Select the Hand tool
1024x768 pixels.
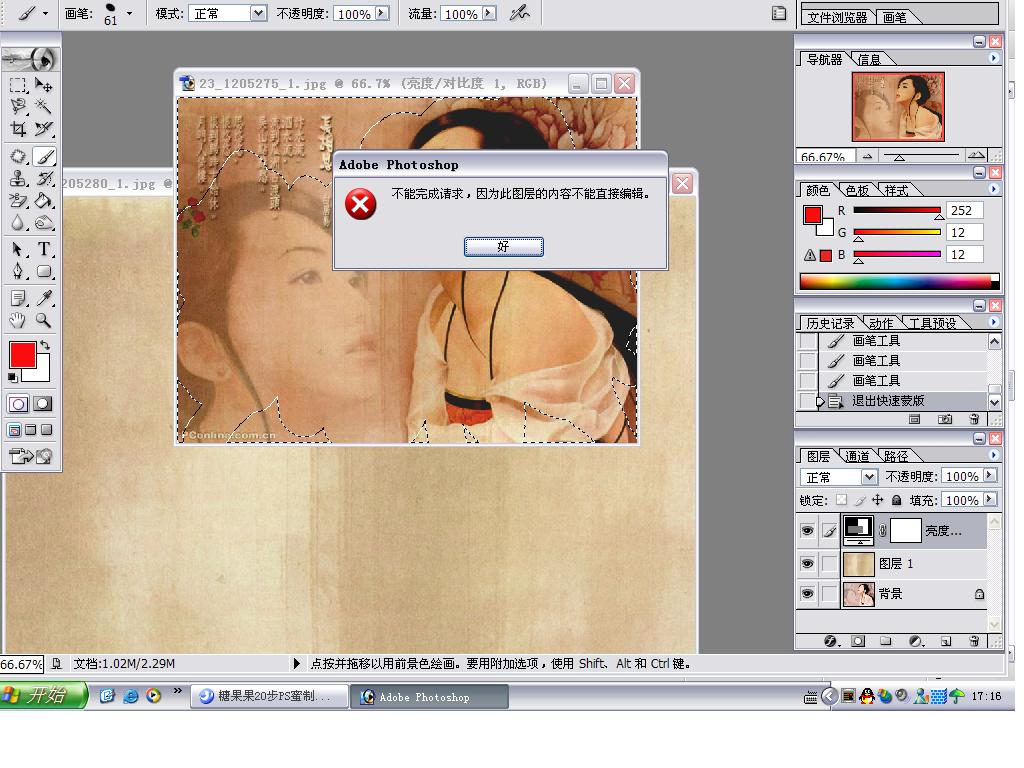[x=18, y=320]
